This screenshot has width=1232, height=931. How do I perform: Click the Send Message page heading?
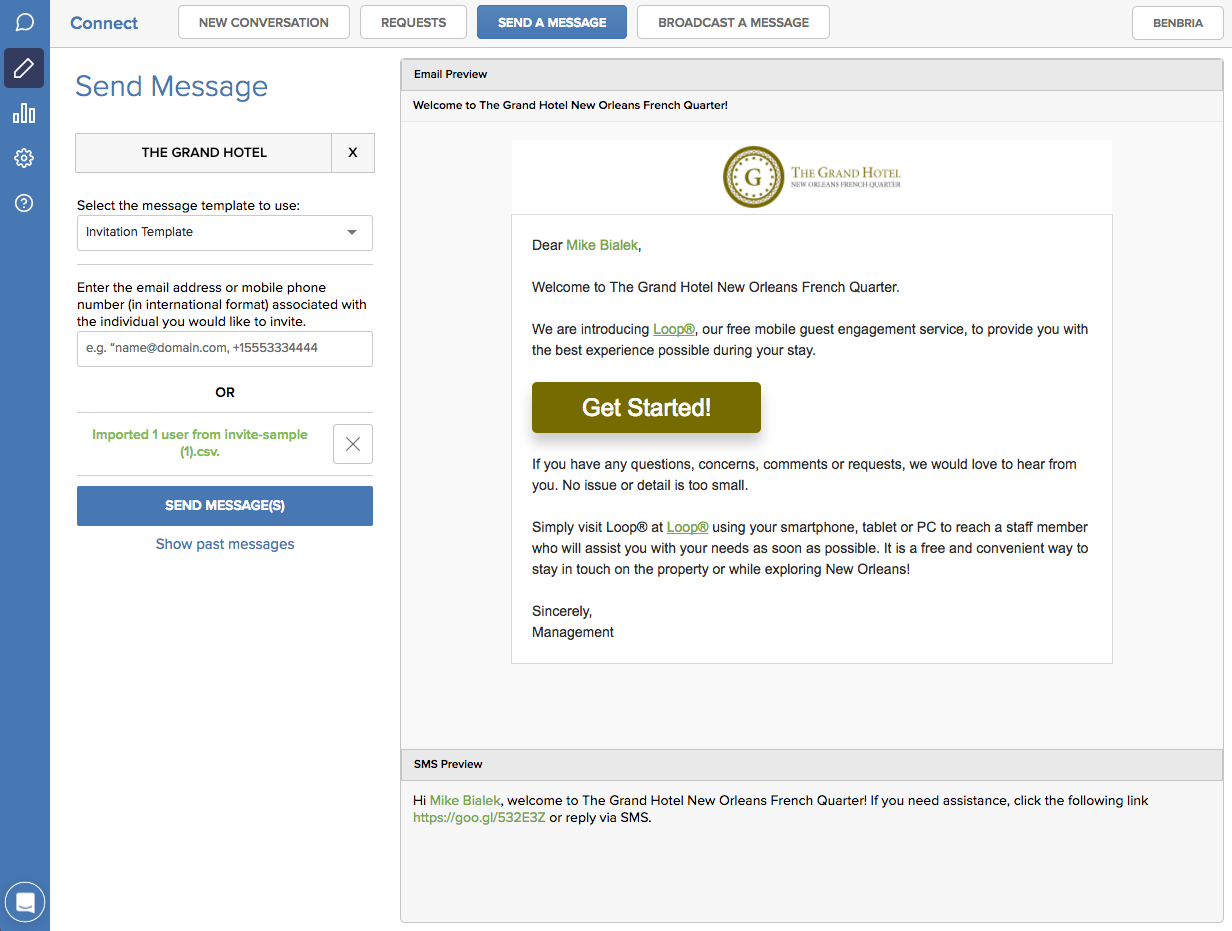[x=171, y=86]
